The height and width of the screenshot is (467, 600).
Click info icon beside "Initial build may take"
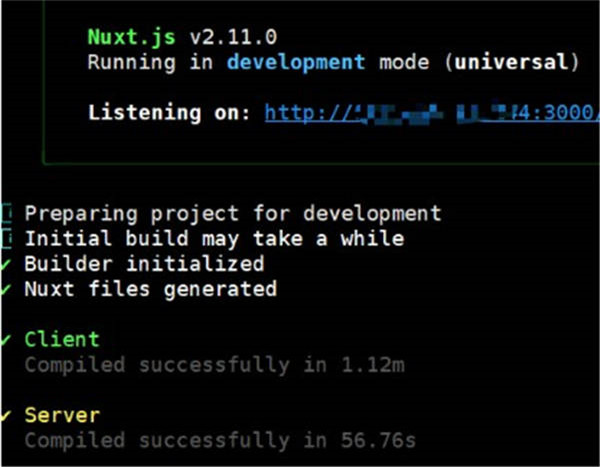click(6, 238)
